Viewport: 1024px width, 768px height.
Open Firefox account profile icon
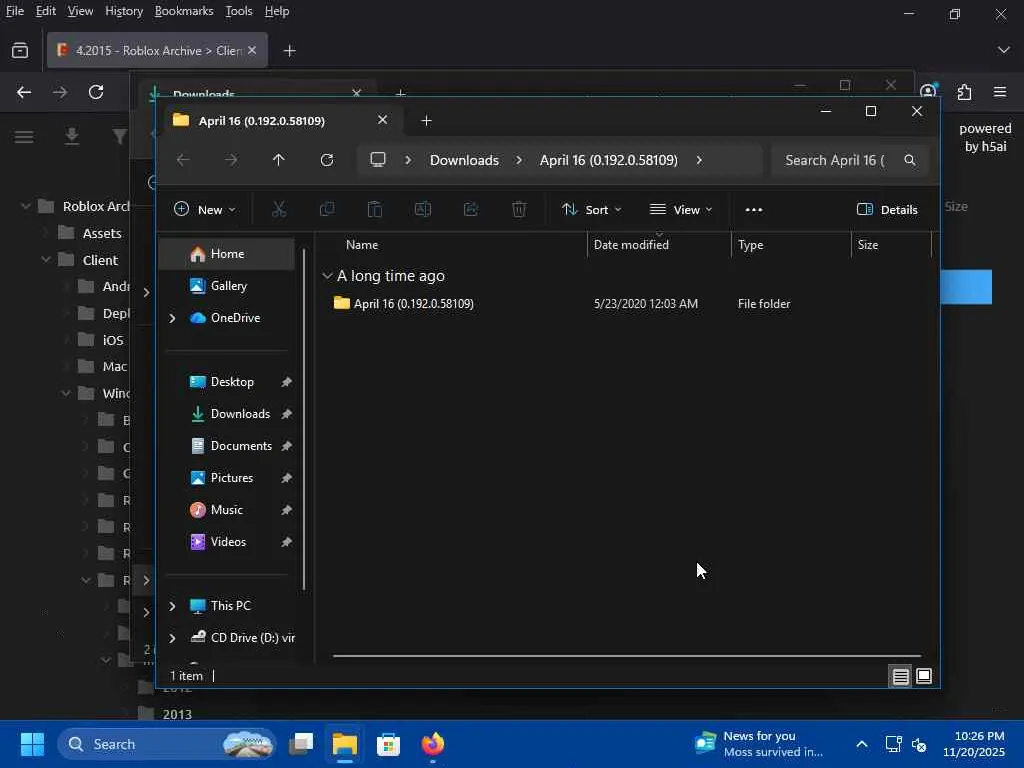[x=929, y=91]
